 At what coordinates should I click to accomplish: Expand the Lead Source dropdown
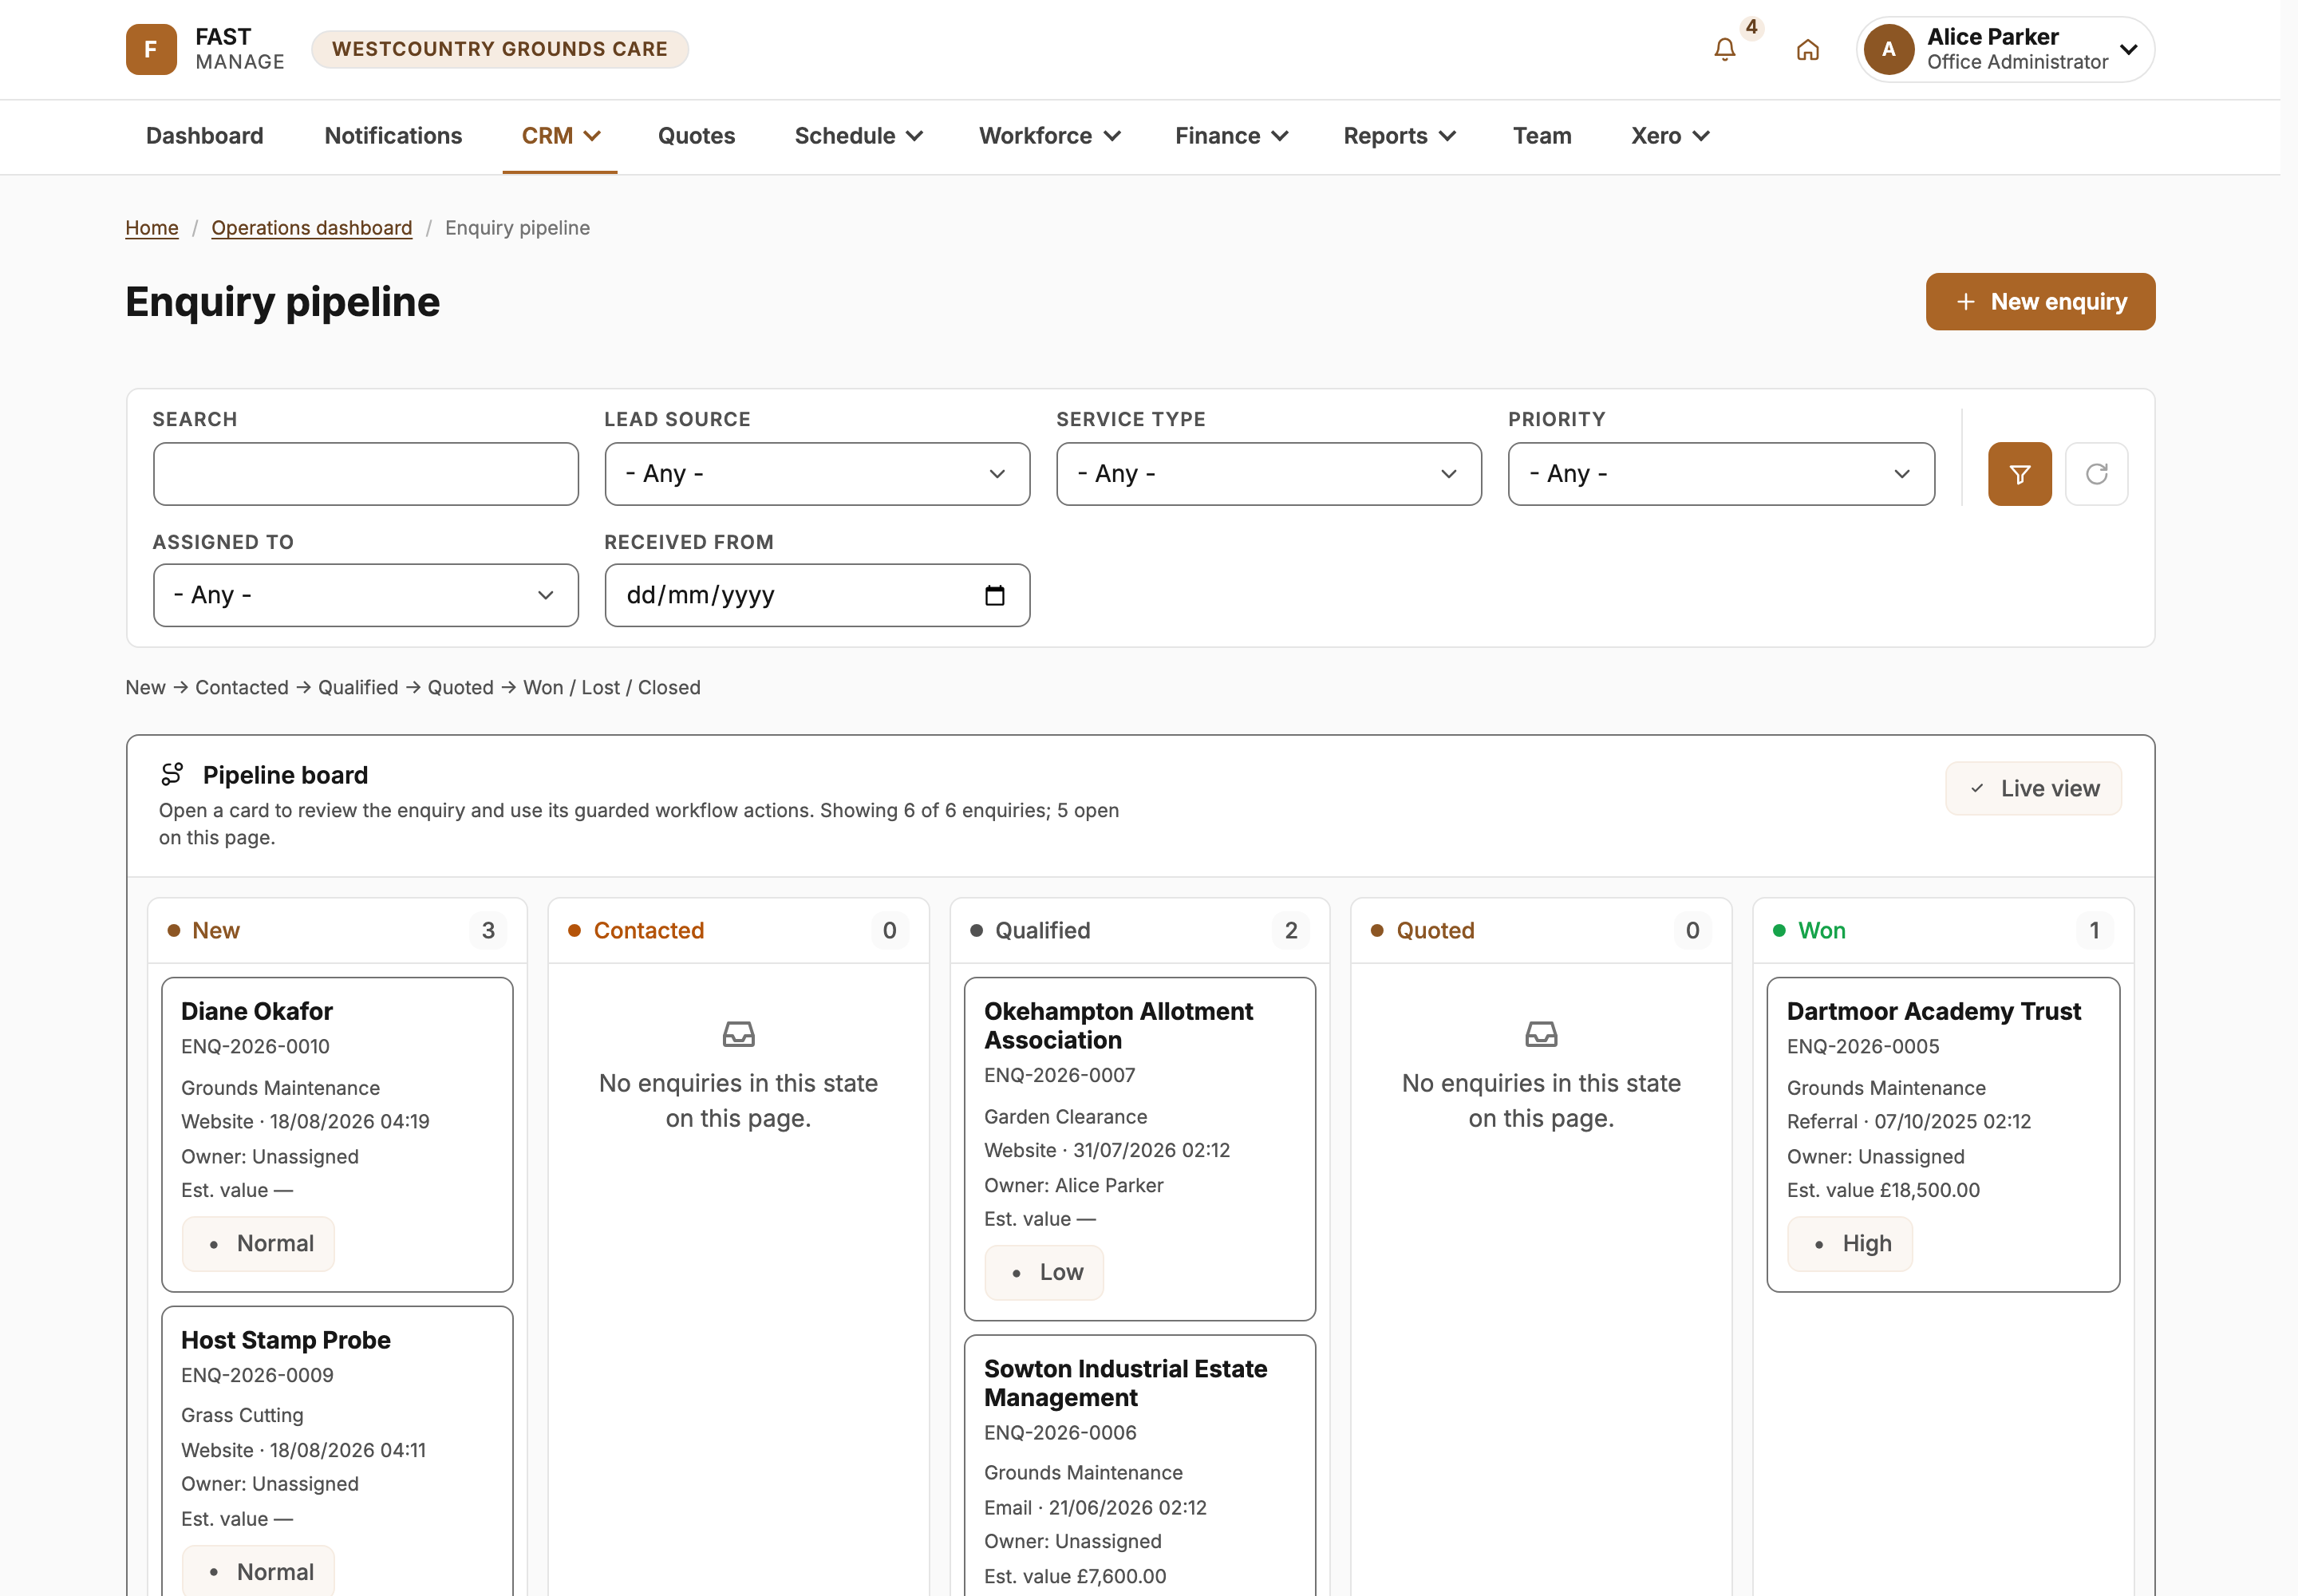pyautogui.click(x=817, y=474)
